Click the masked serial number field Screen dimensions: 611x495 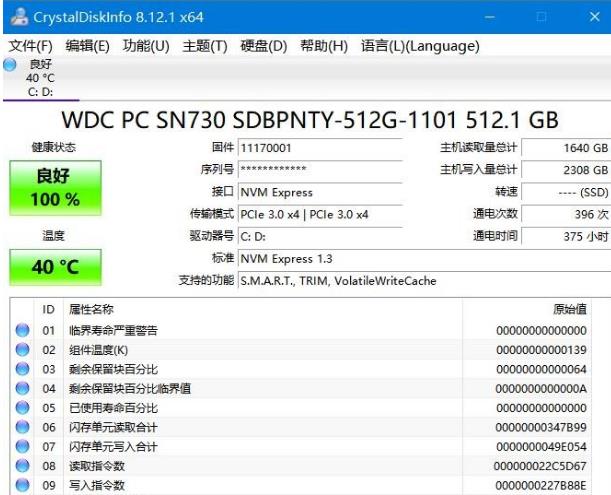320,170
